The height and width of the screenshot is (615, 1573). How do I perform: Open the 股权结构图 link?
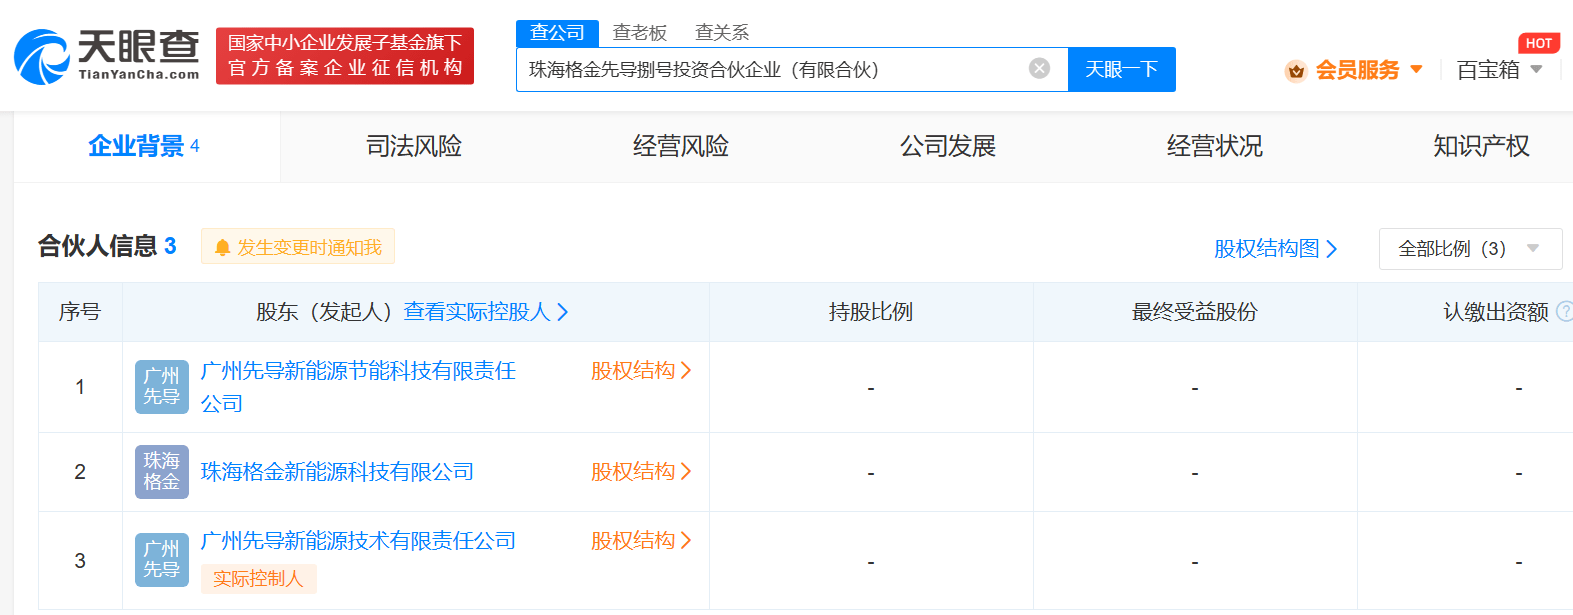pyautogui.click(x=1275, y=249)
